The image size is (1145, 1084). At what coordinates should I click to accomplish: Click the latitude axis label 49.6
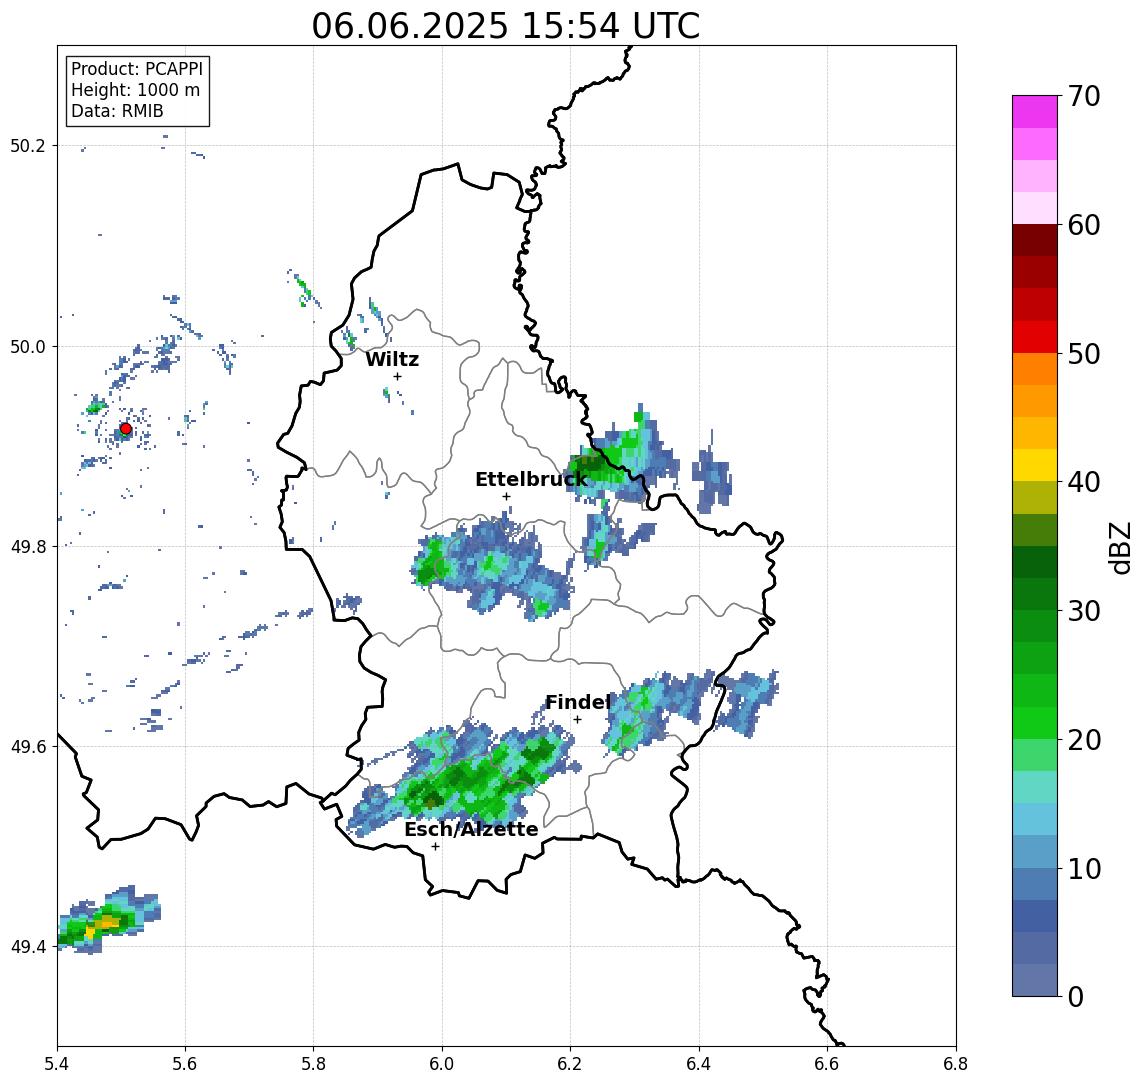[x=28, y=747]
